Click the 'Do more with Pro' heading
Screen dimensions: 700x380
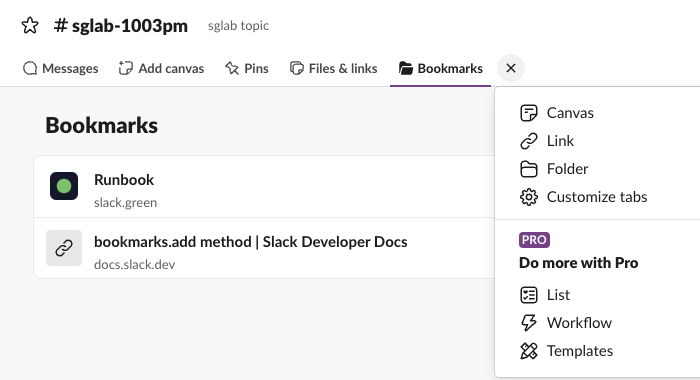[579, 263]
